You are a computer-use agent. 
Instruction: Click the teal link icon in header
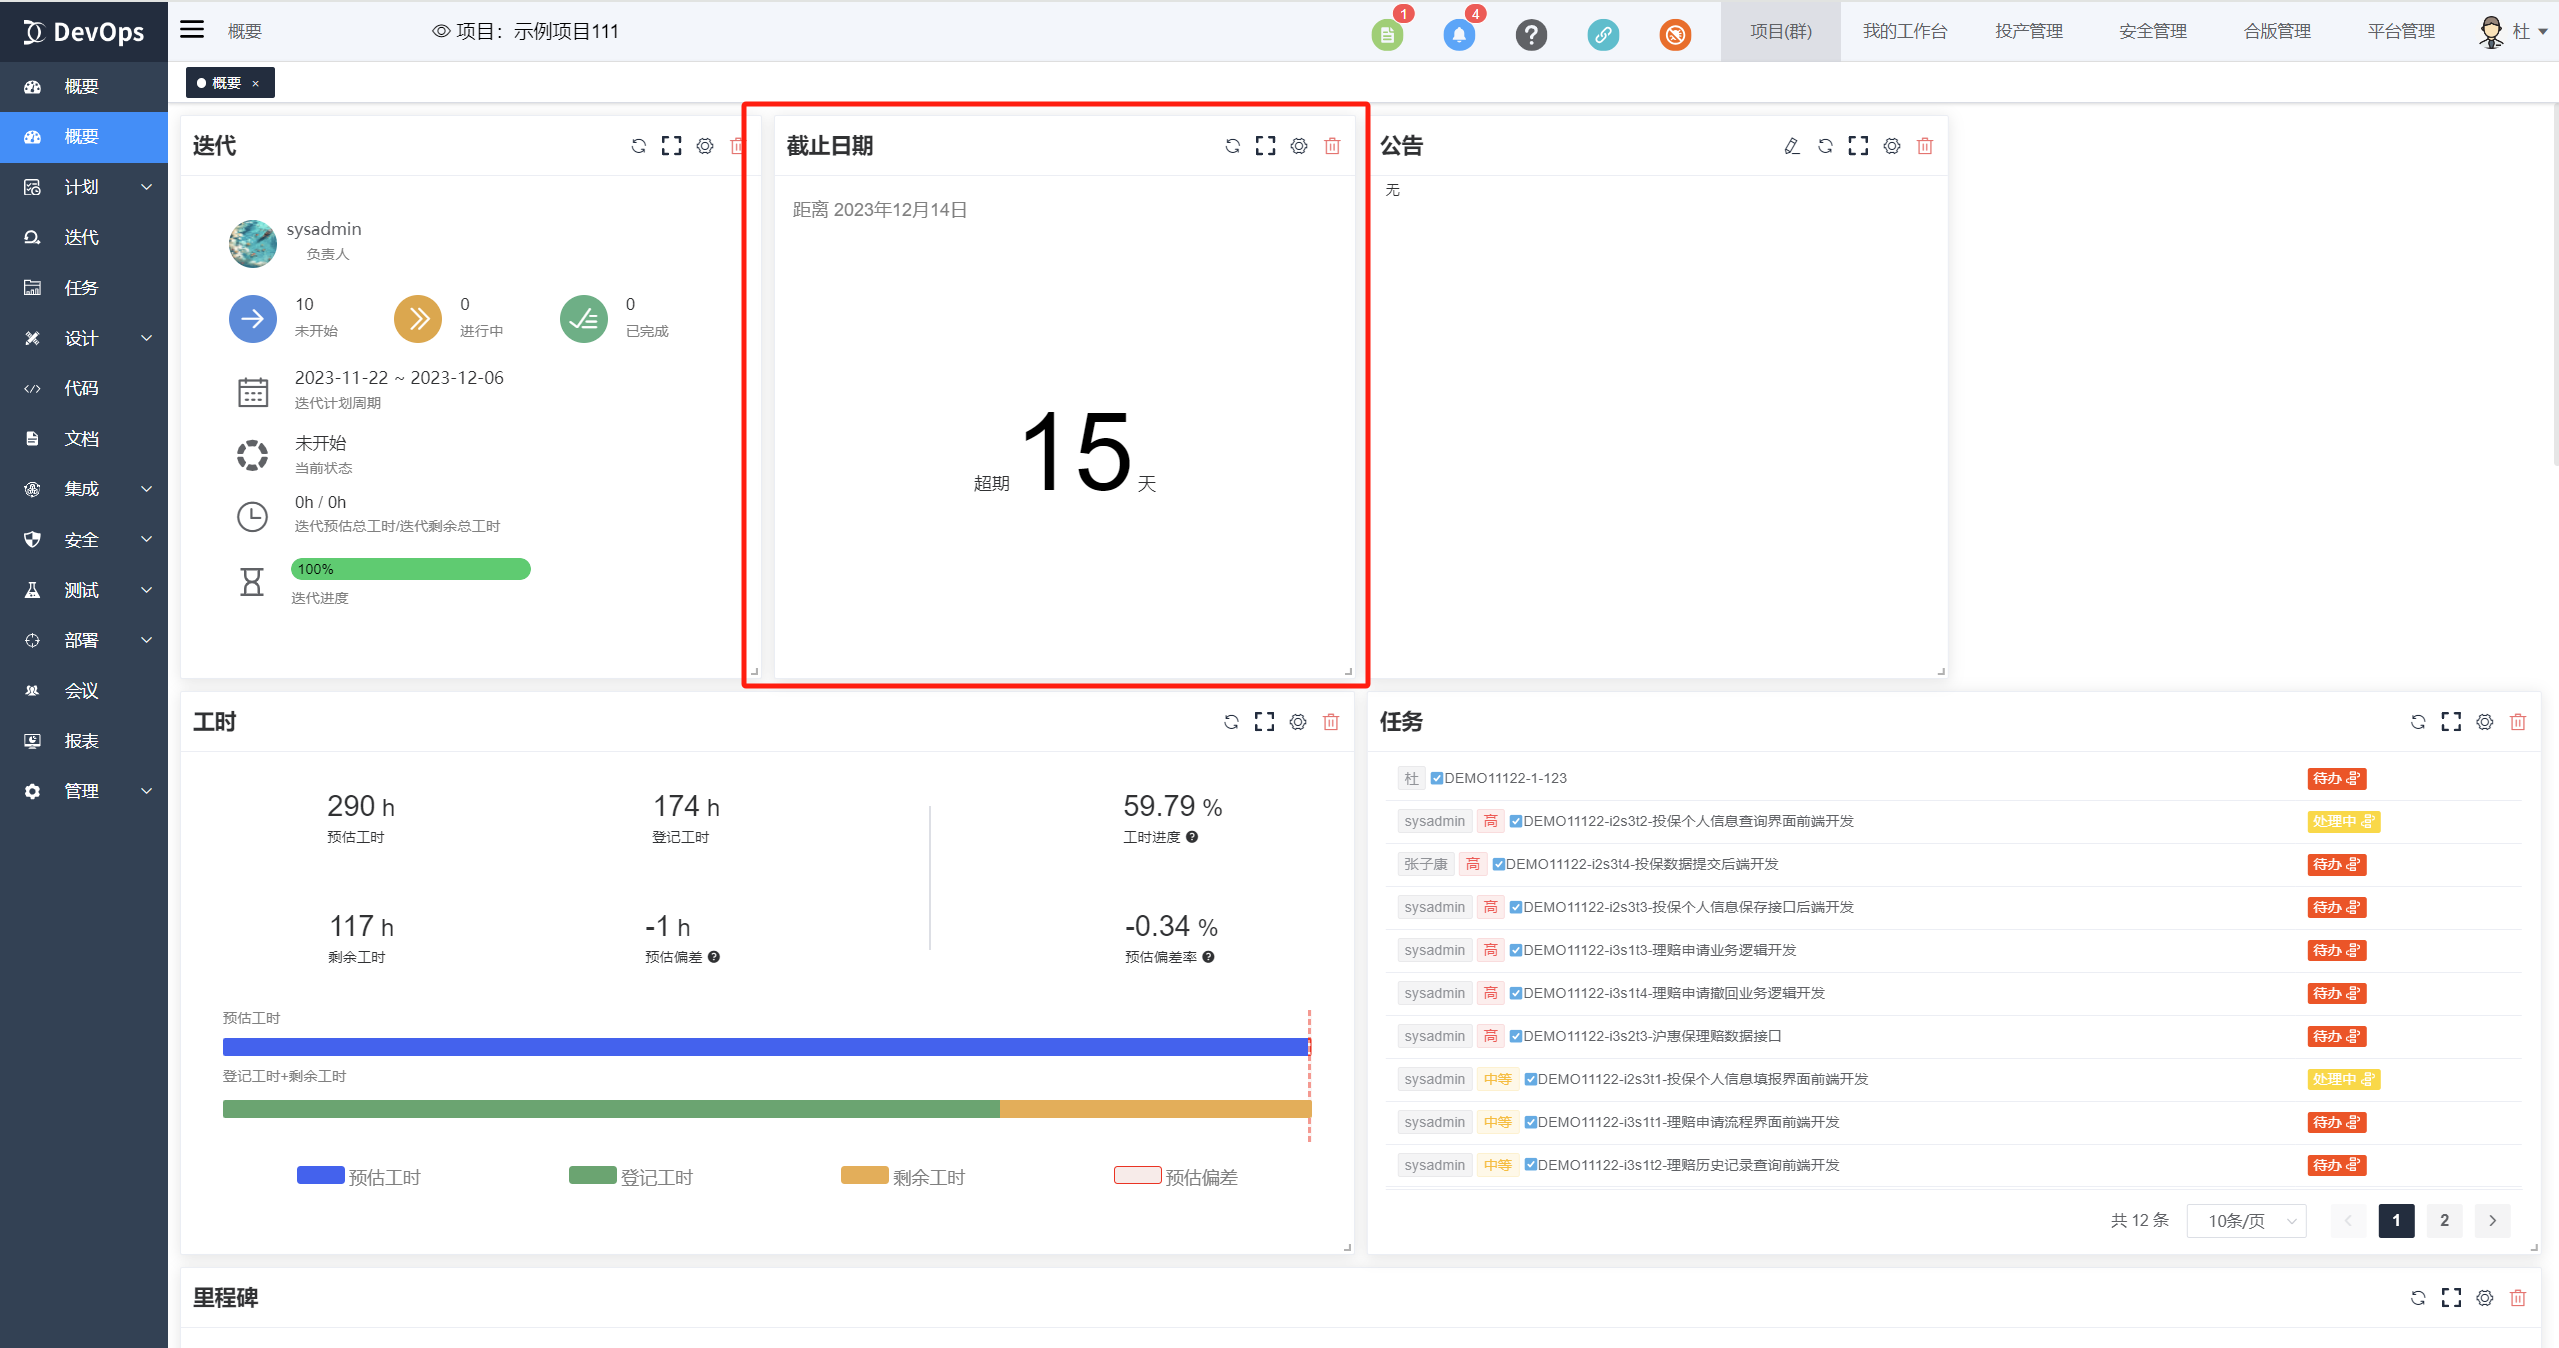click(x=1602, y=35)
